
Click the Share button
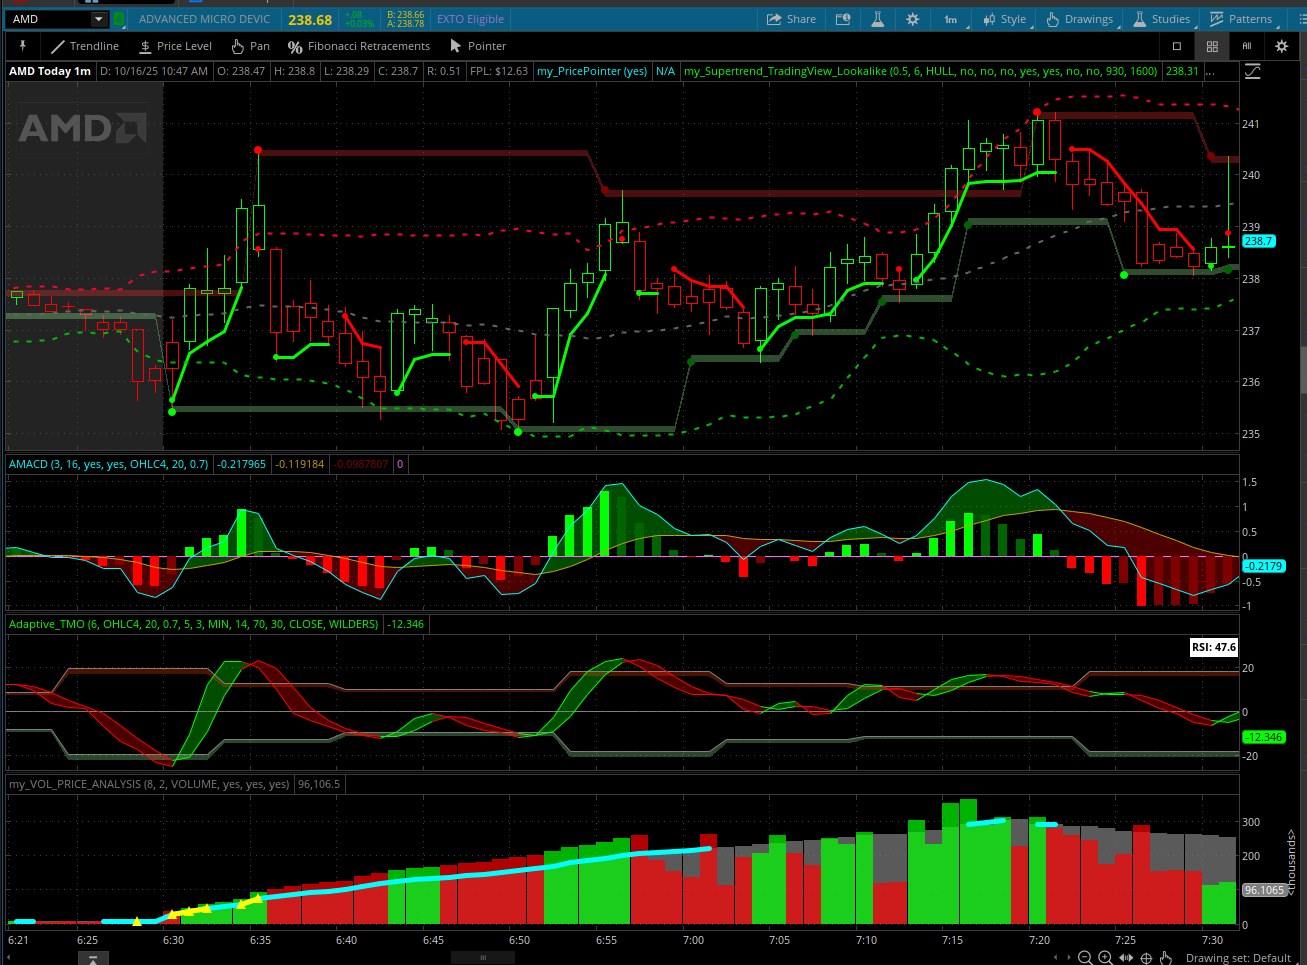[791, 19]
